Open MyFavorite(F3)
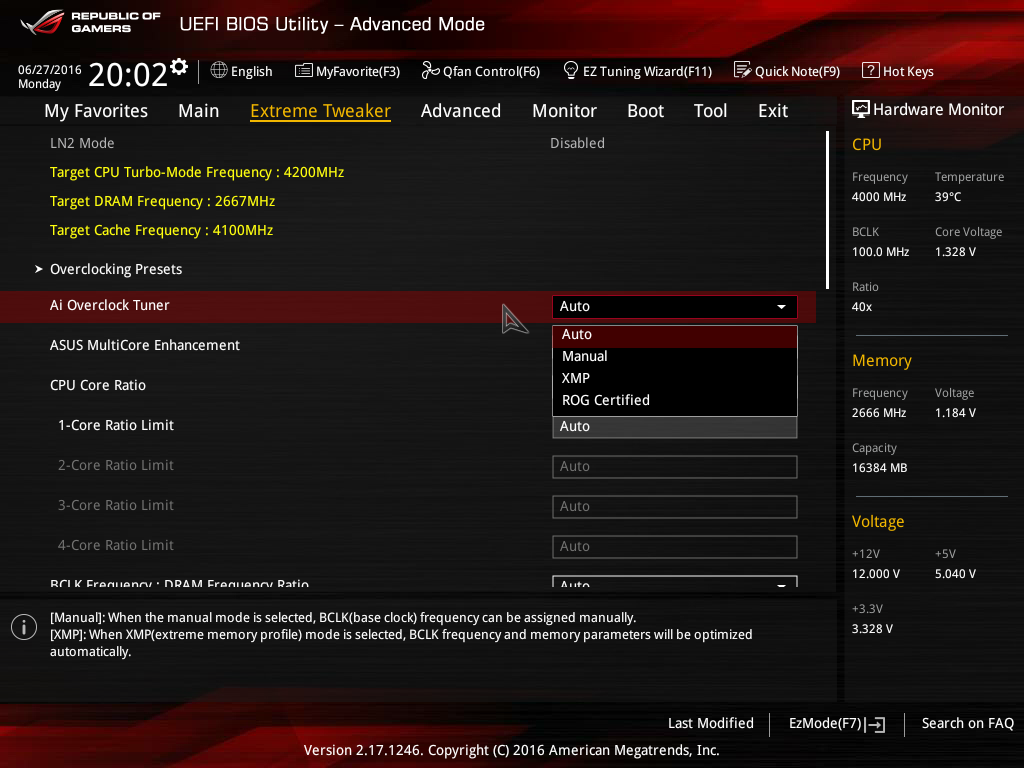1024x768 pixels. (347, 71)
